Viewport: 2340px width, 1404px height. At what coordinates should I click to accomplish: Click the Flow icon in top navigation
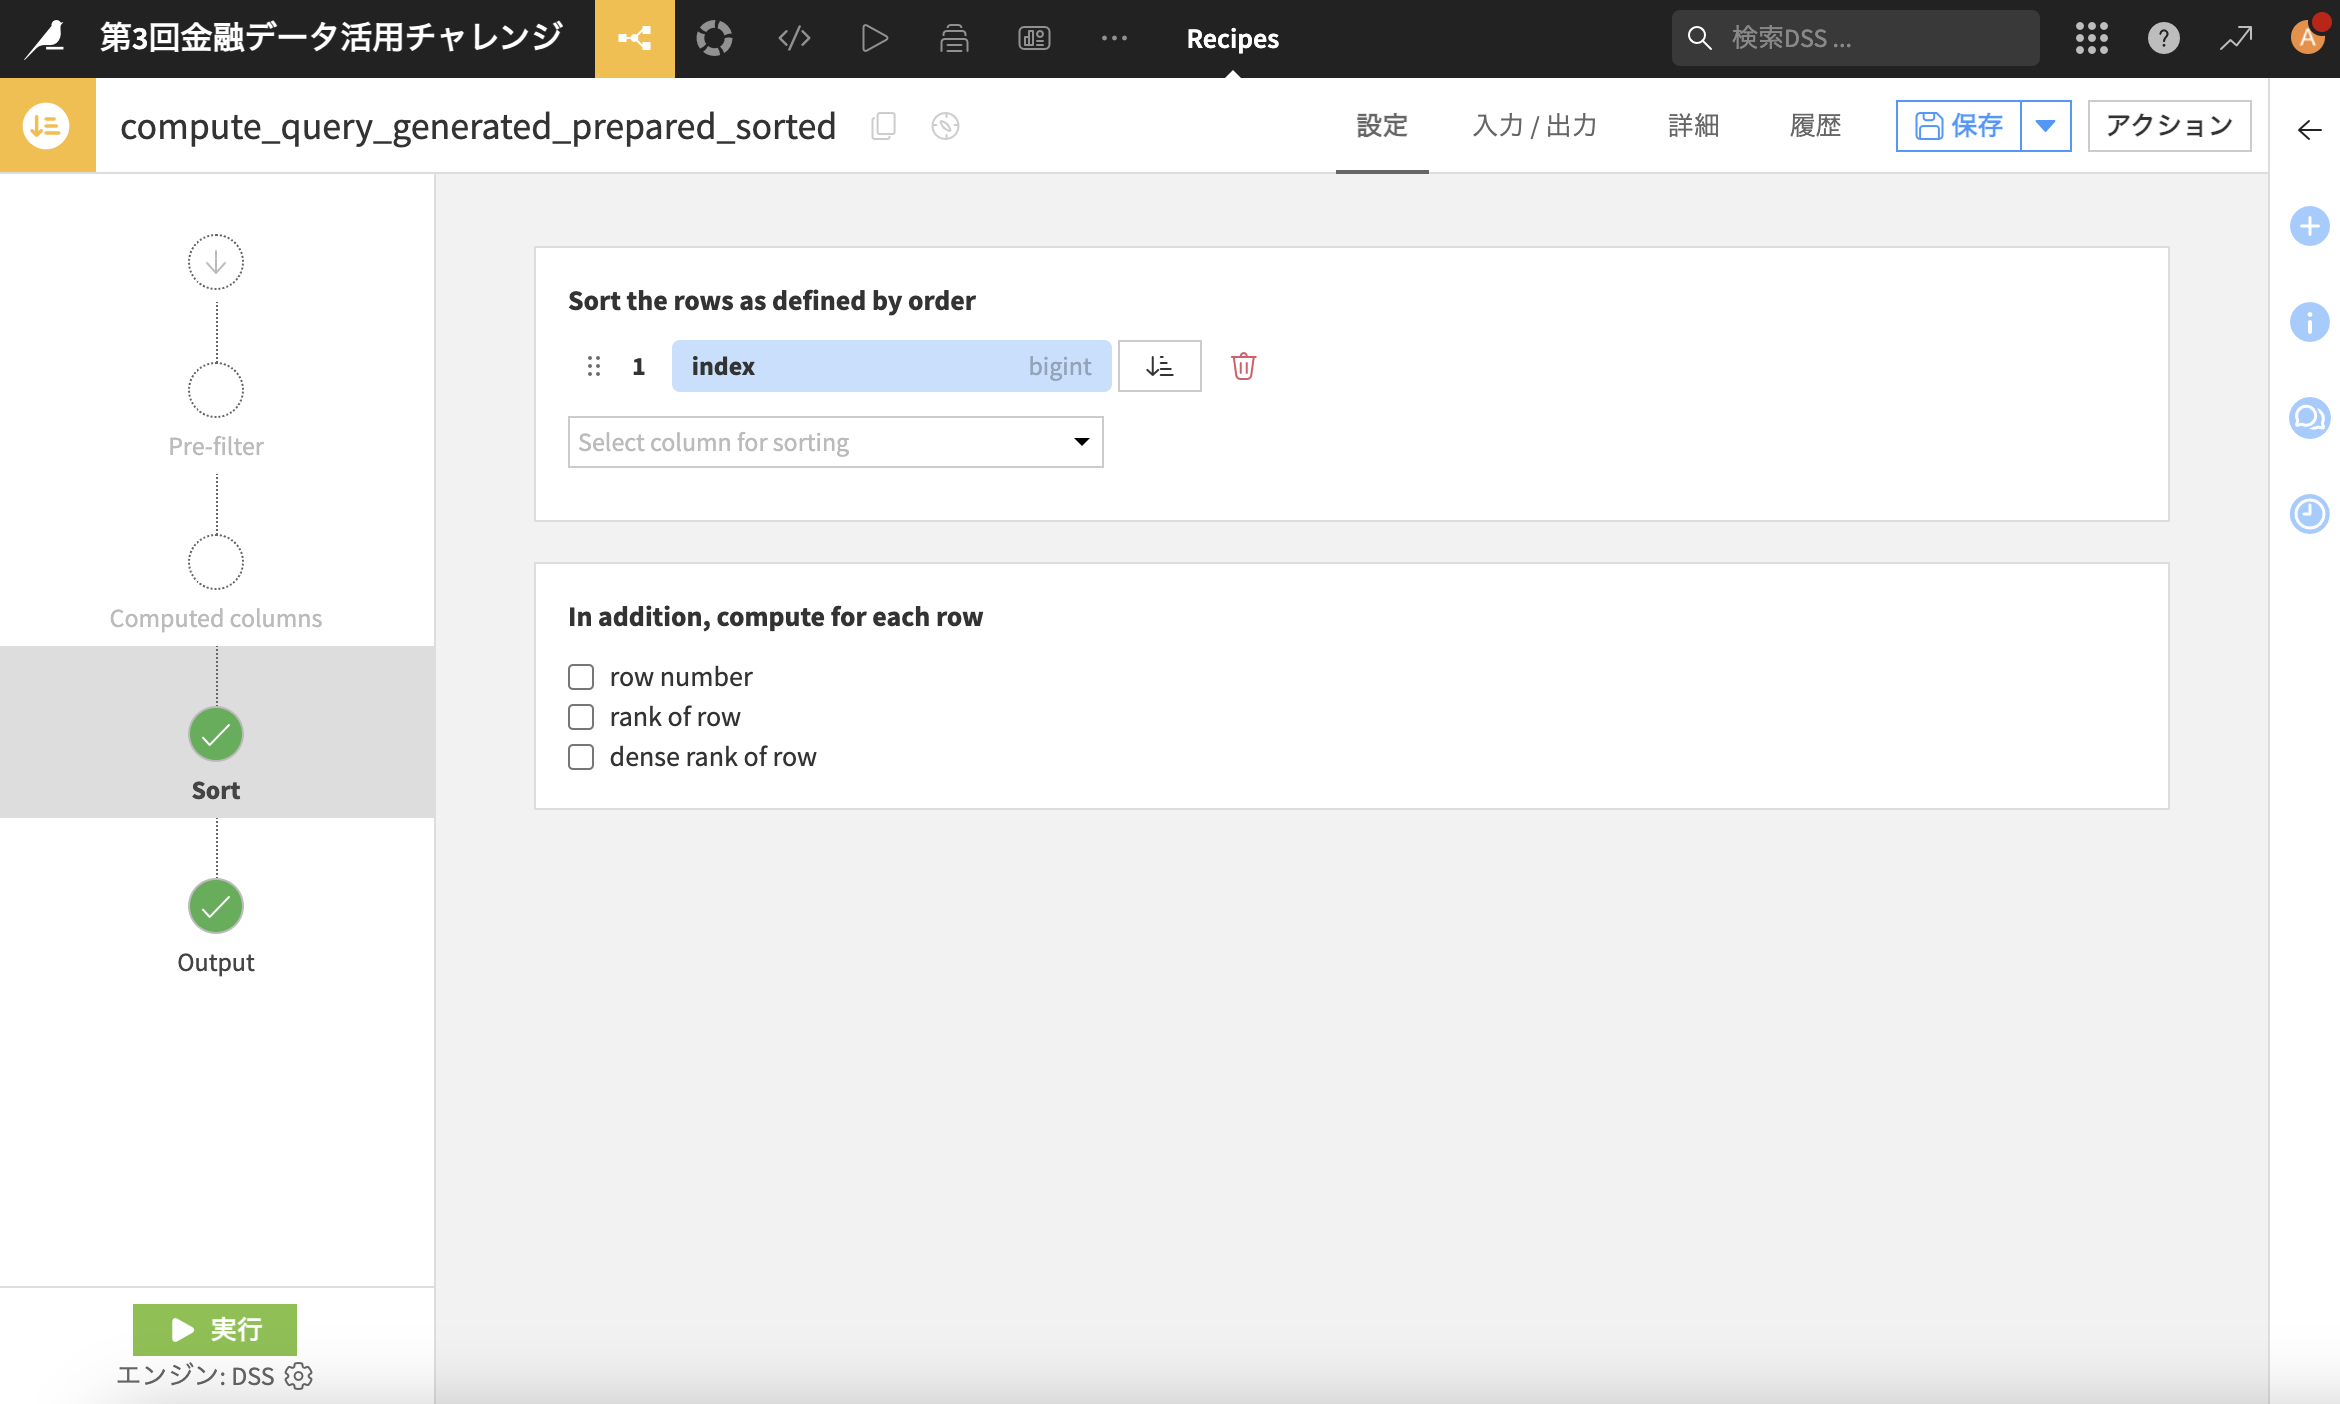(634, 39)
